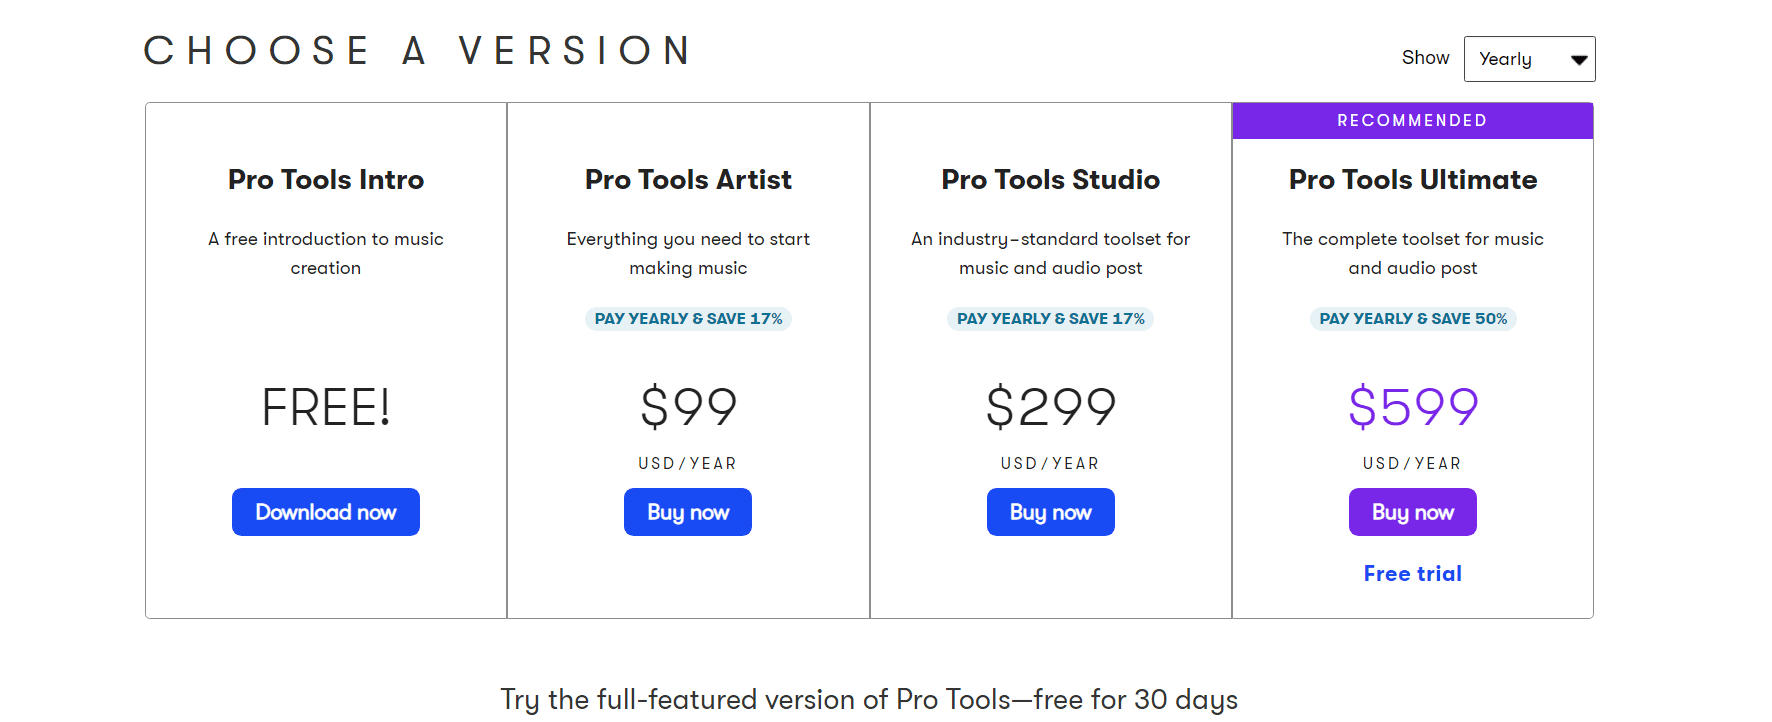Click Artist Pay Yearly & Save 17% badge

[688, 319]
